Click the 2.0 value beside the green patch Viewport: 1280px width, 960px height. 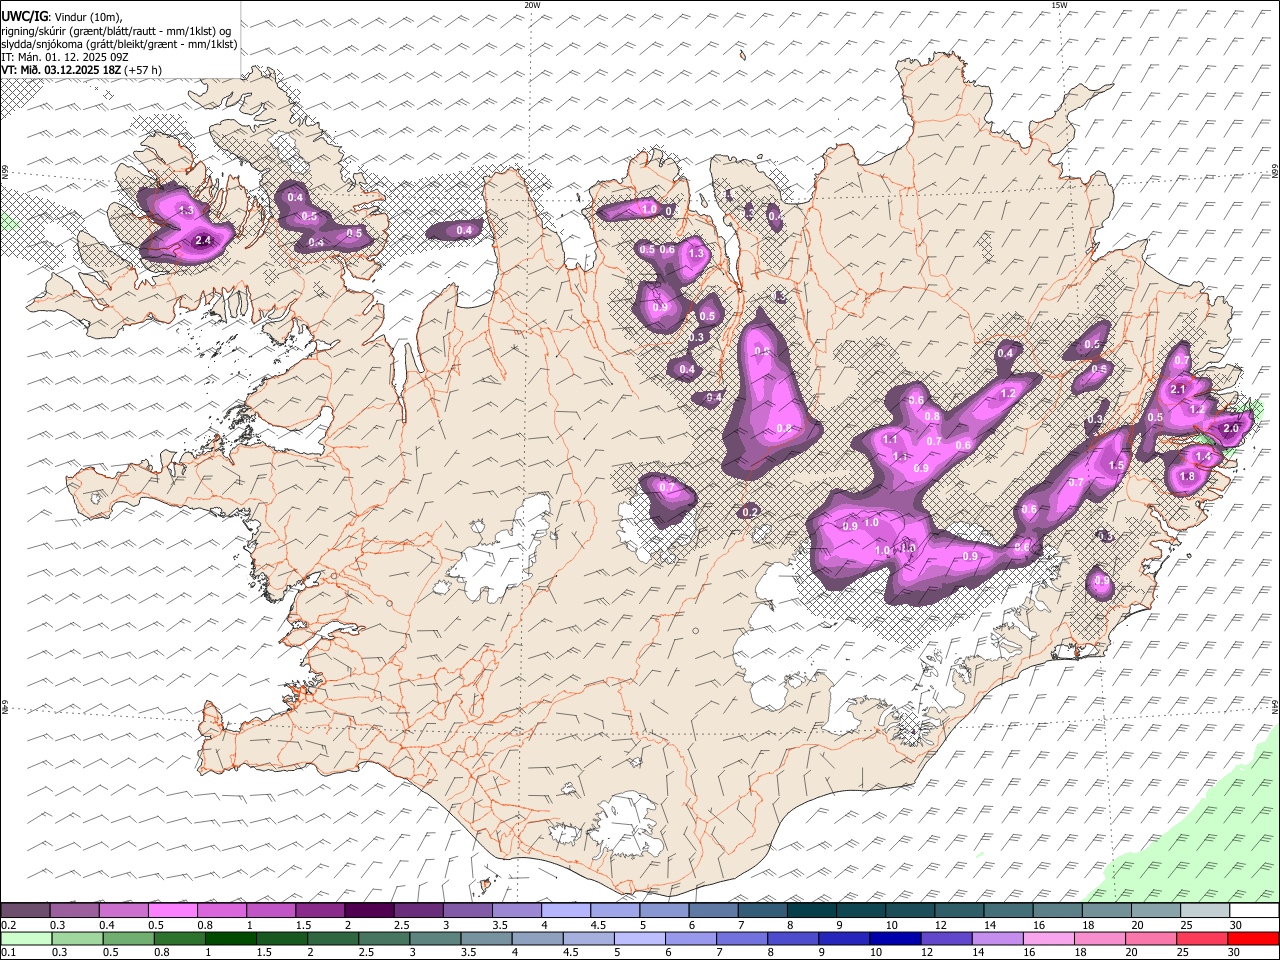pos(1231,428)
